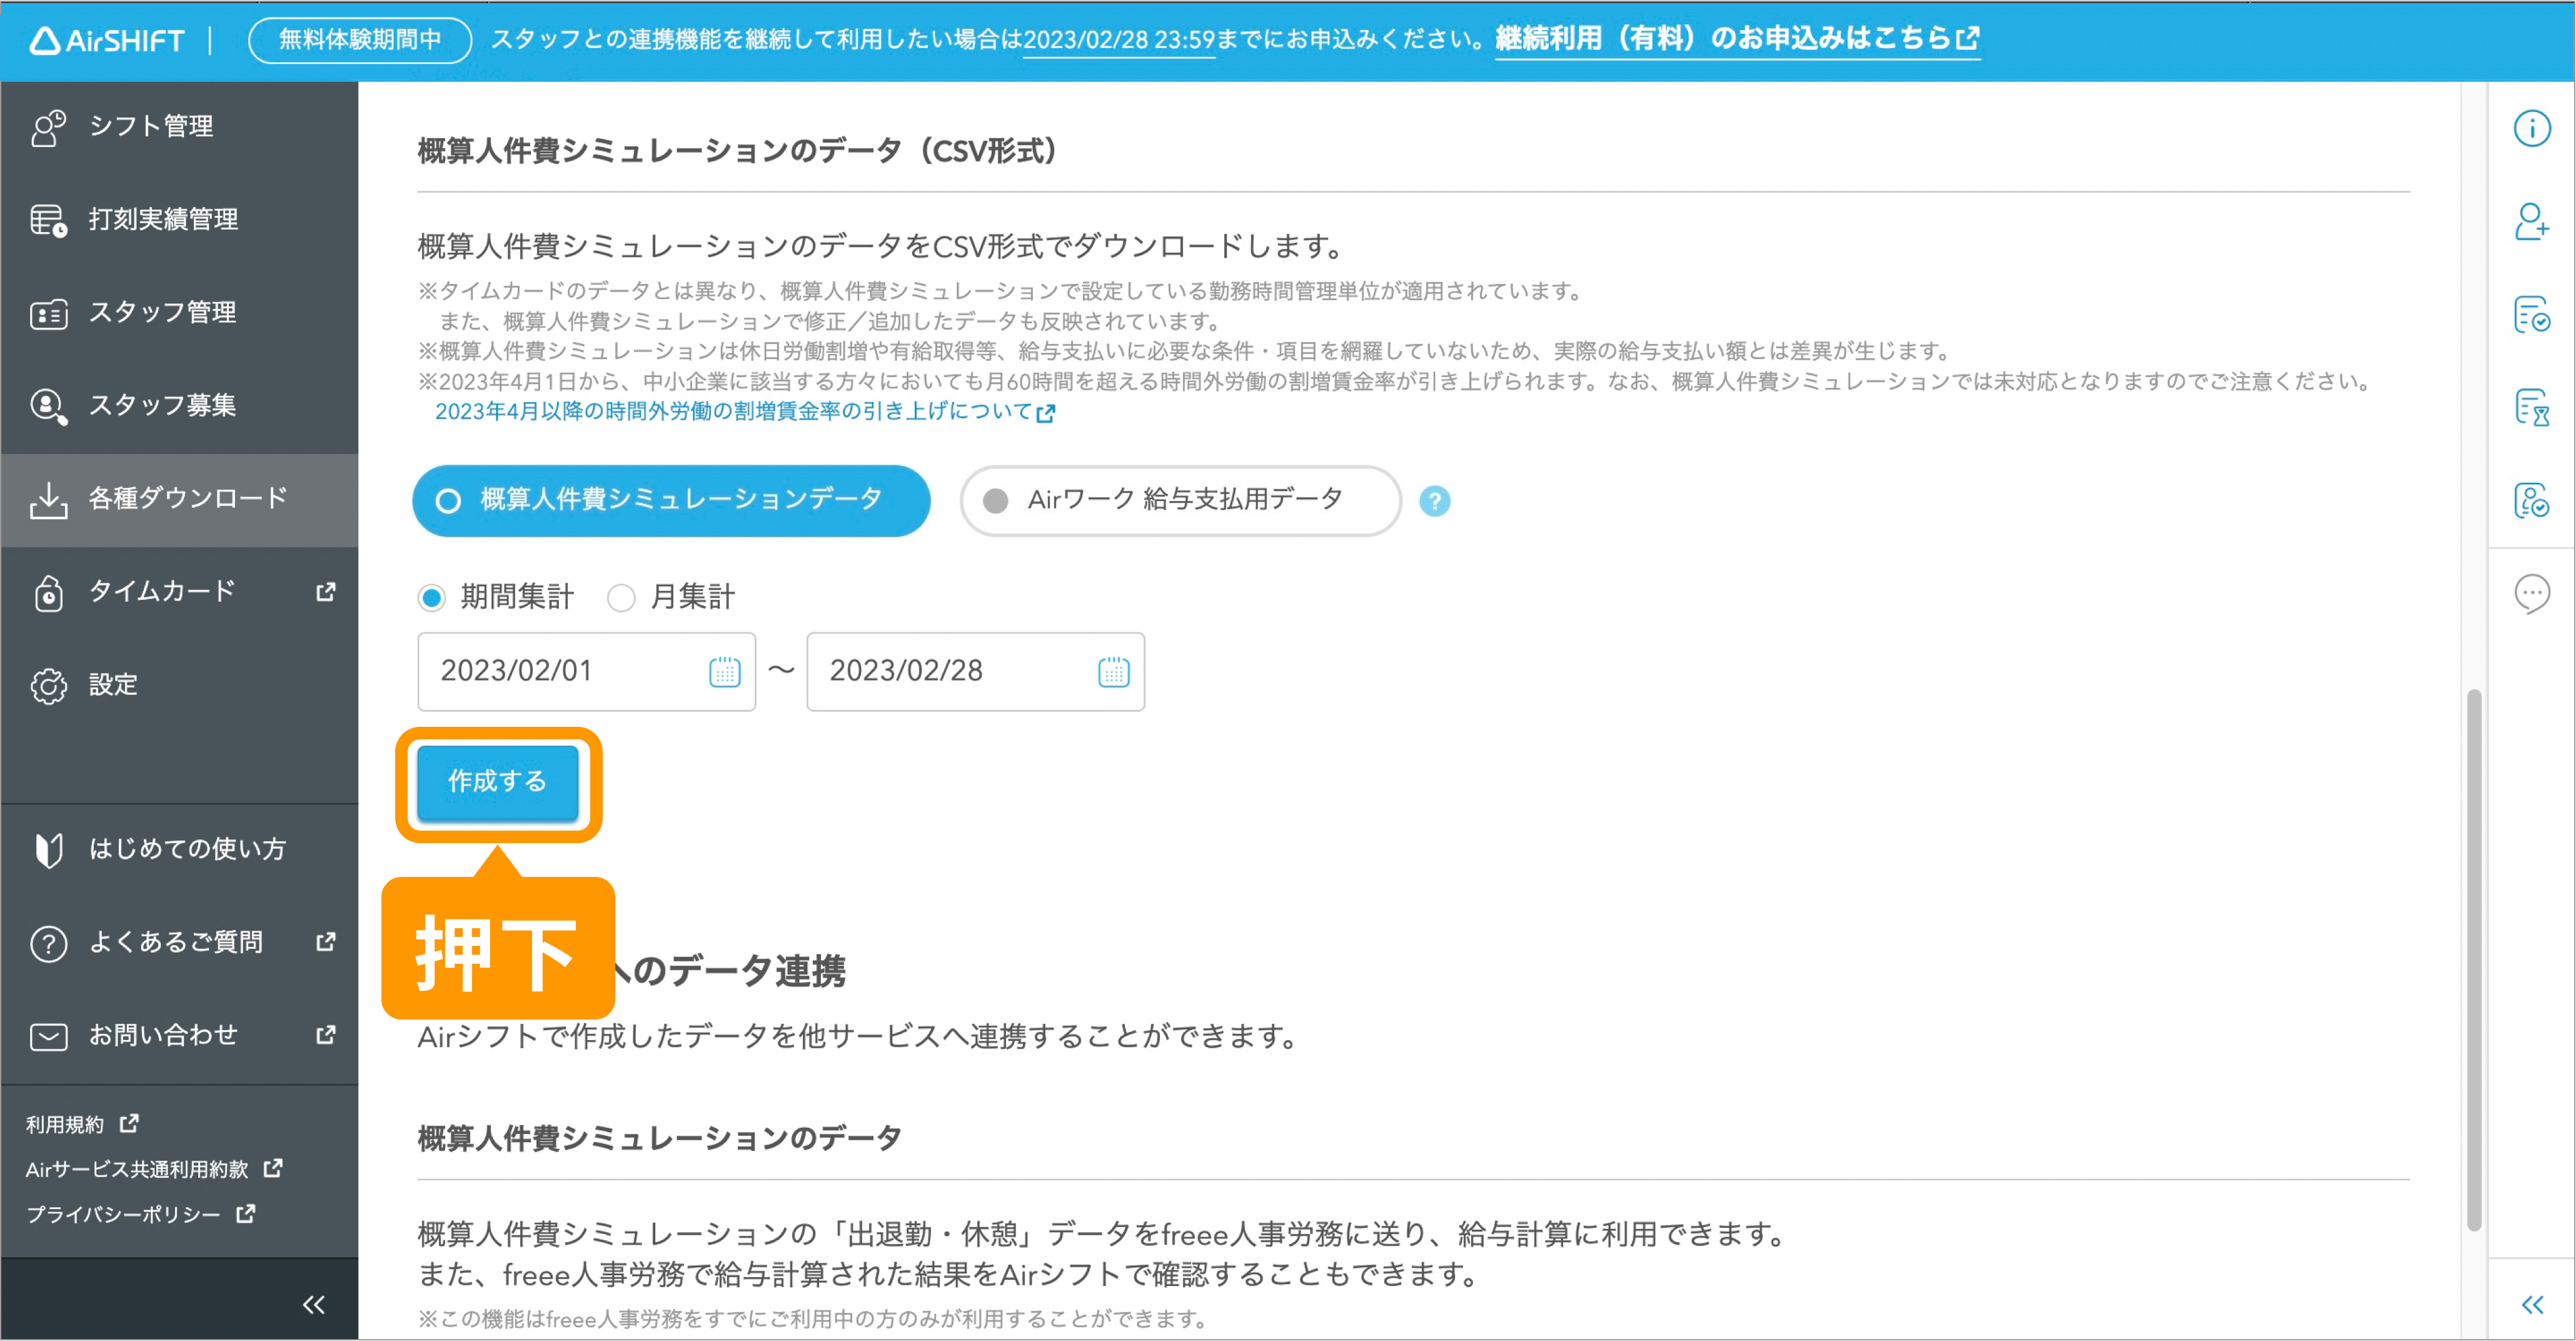Click right panel document-hourglass icon
This screenshot has height=1341, width=2576.
tap(2531, 407)
